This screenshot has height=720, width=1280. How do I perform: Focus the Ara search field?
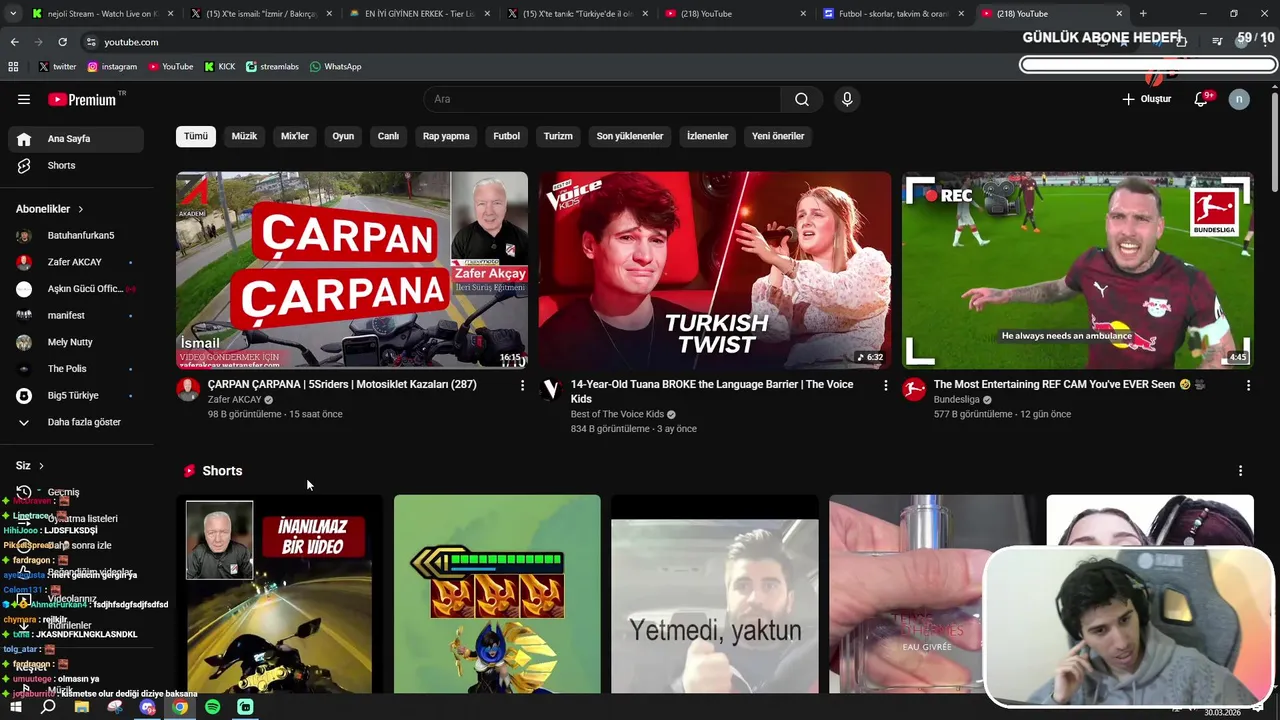tap(602, 99)
